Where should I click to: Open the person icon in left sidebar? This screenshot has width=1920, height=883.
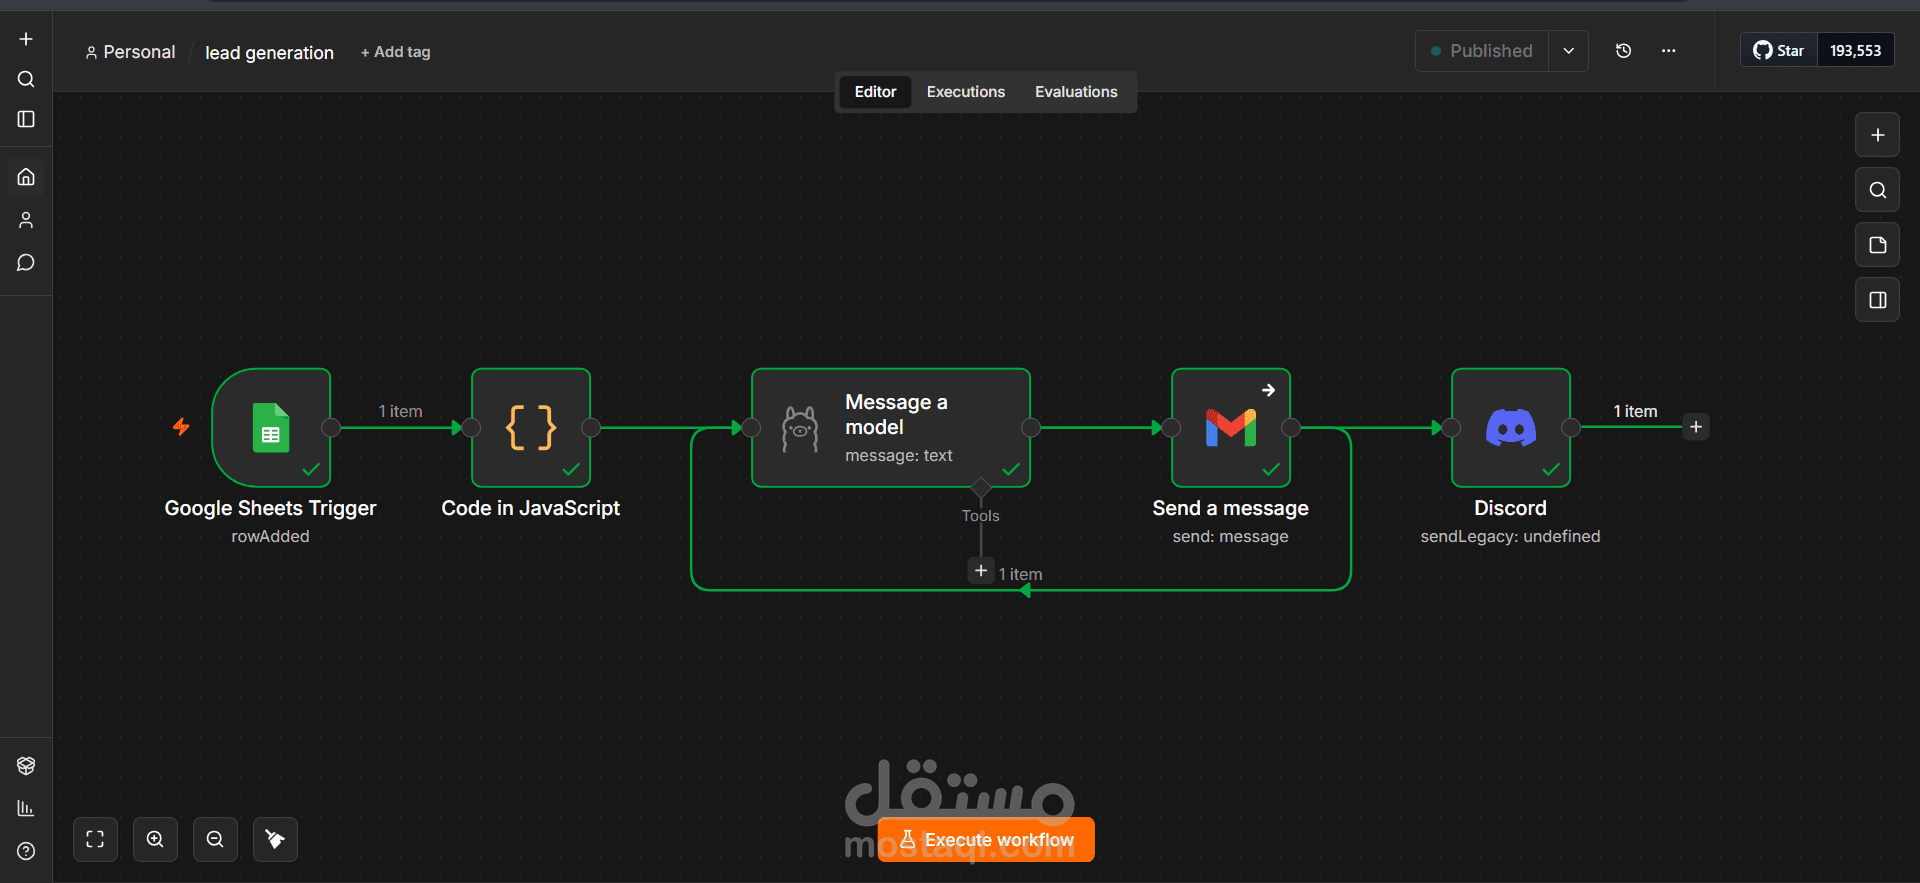[x=26, y=220]
